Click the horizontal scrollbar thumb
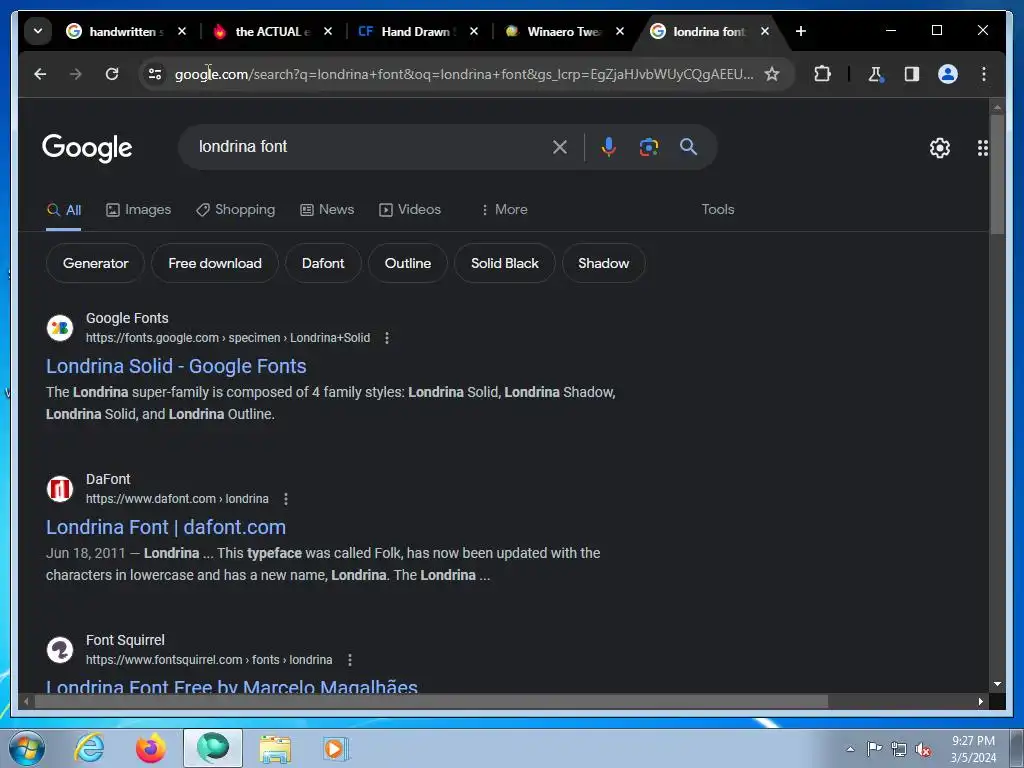Image resolution: width=1024 pixels, height=768 pixels. [431, 702]
